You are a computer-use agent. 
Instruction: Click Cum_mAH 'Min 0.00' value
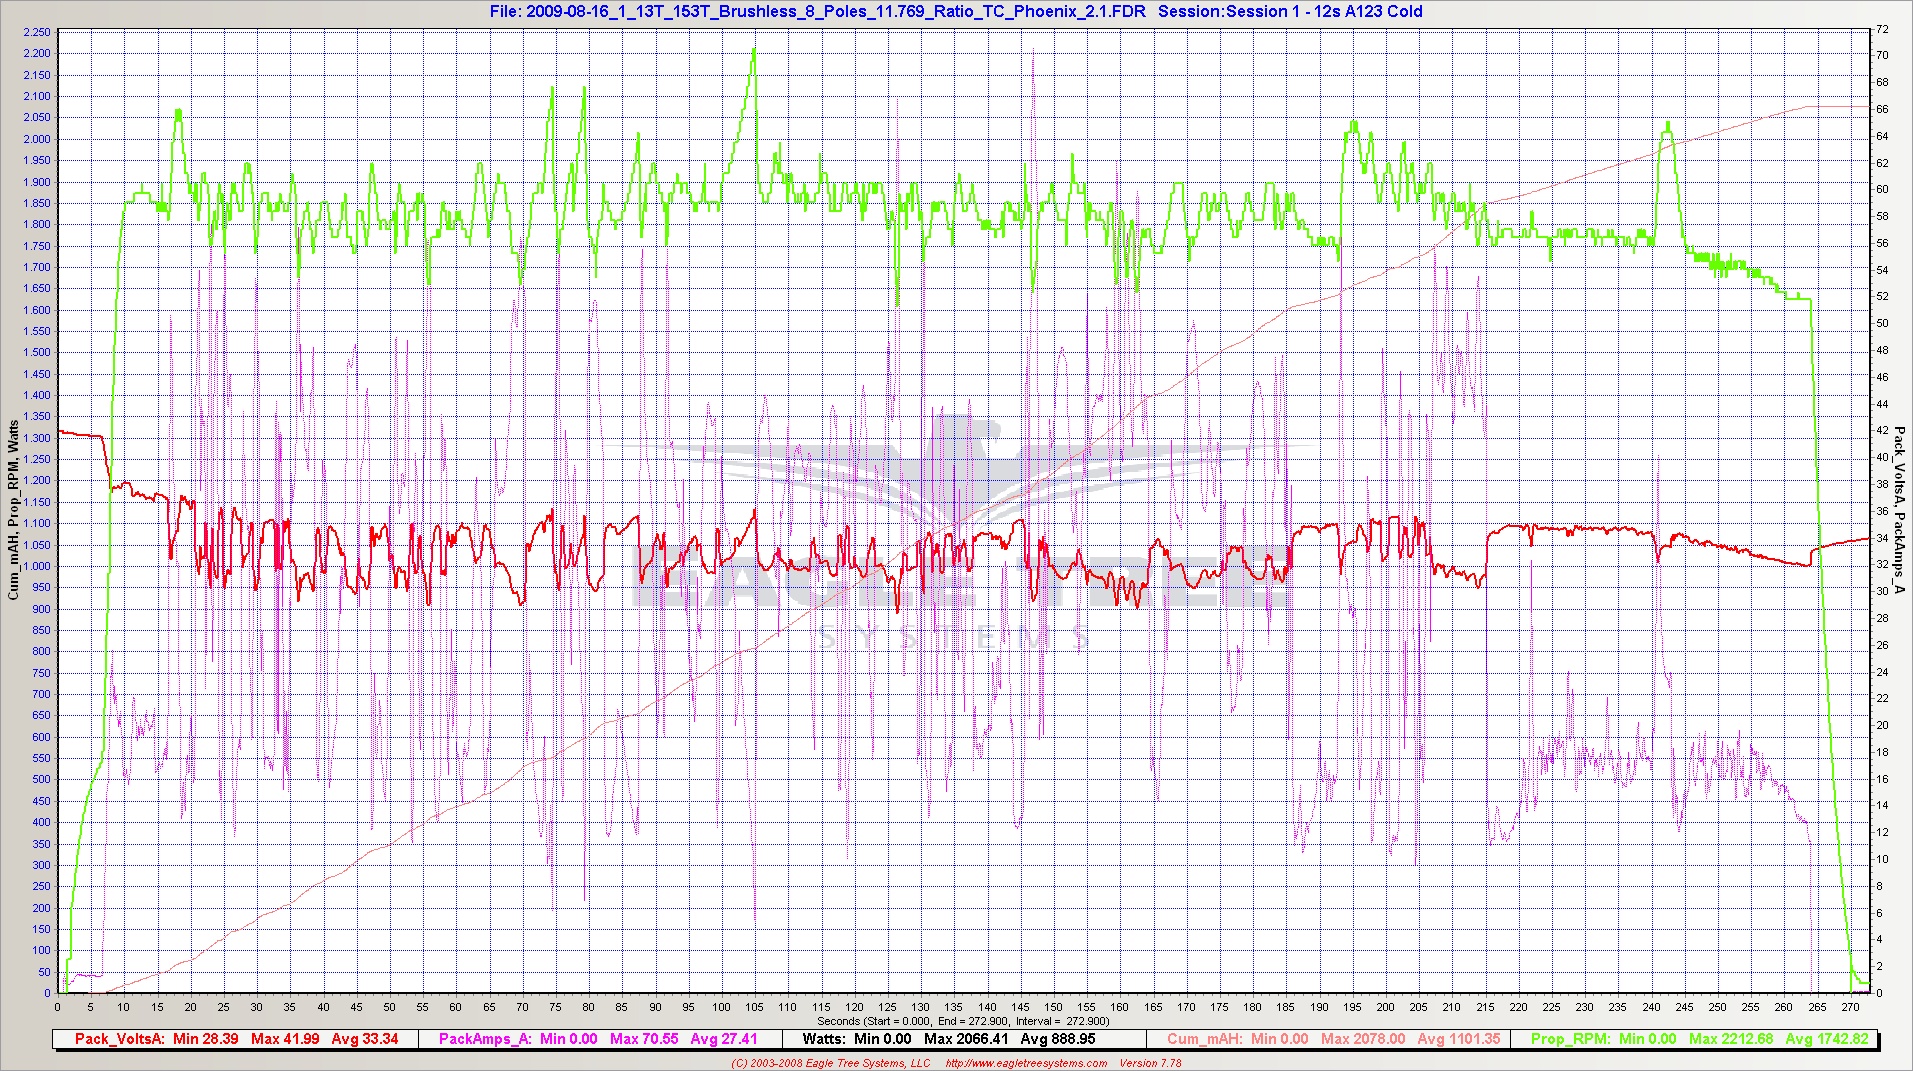pyautogui.click(x=1279, y=1039)
